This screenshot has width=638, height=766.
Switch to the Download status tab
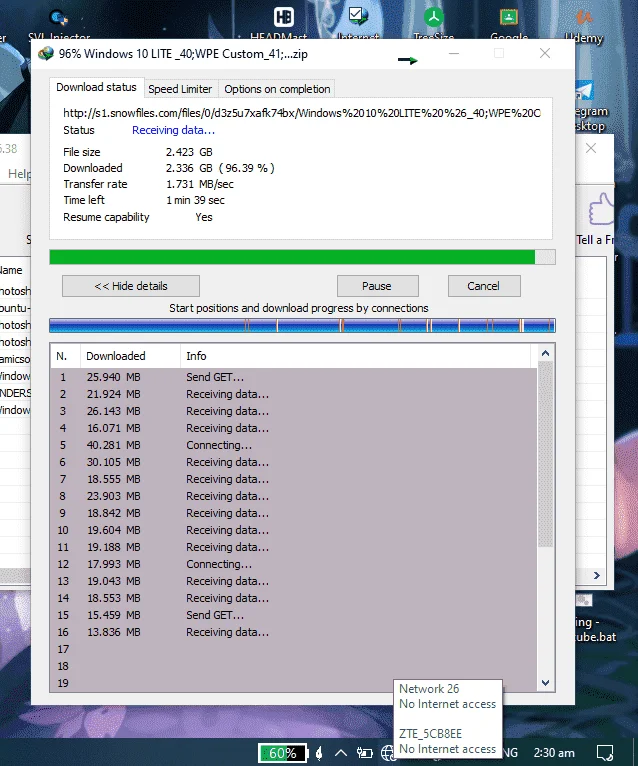[96, 87]
